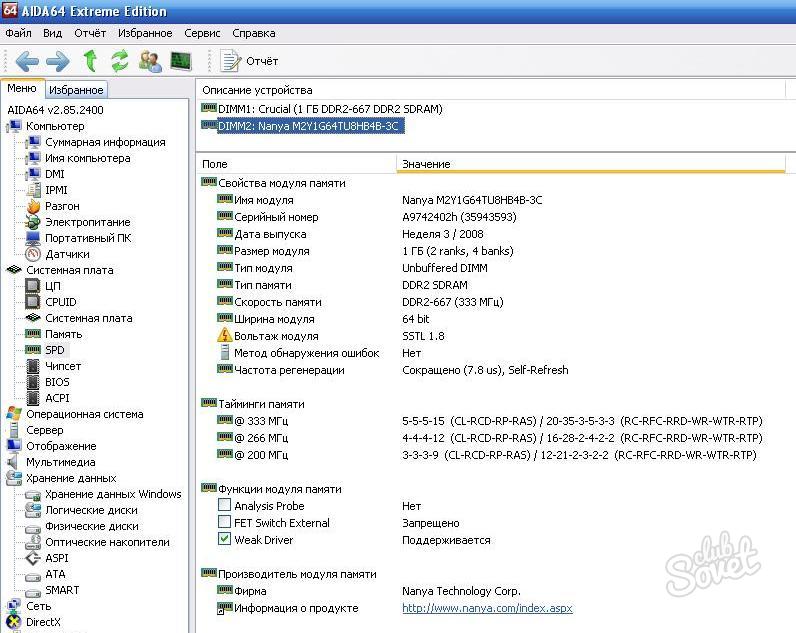Click the Forward arrow toolbar icon

click(x=58, y=61)
